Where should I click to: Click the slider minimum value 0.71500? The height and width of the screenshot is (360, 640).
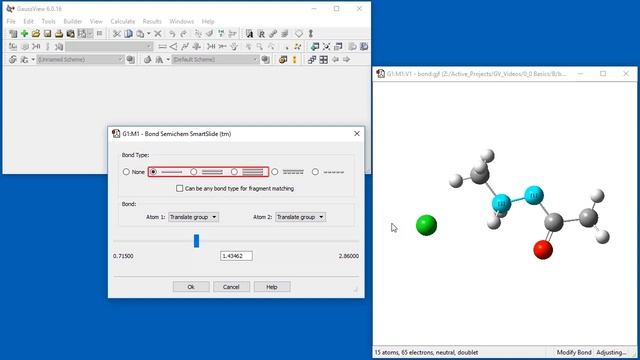(123, 256)
